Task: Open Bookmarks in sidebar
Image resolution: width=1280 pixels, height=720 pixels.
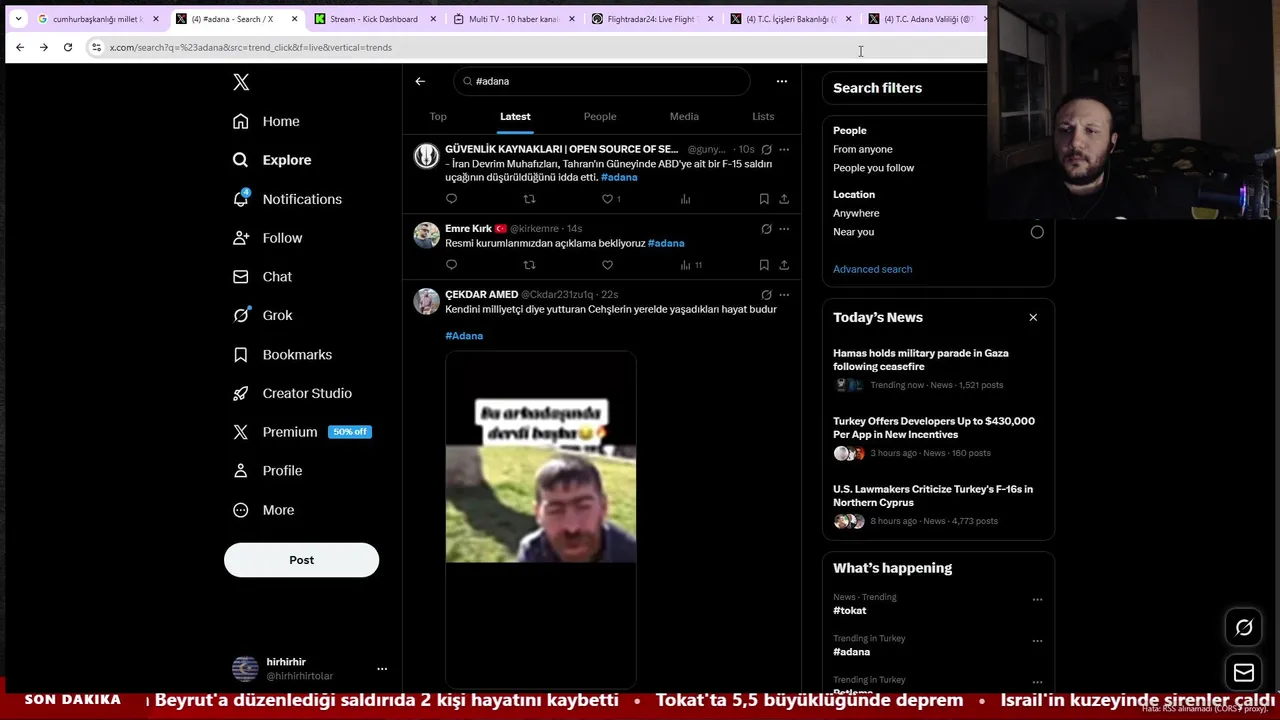Action: coord(282,355)
